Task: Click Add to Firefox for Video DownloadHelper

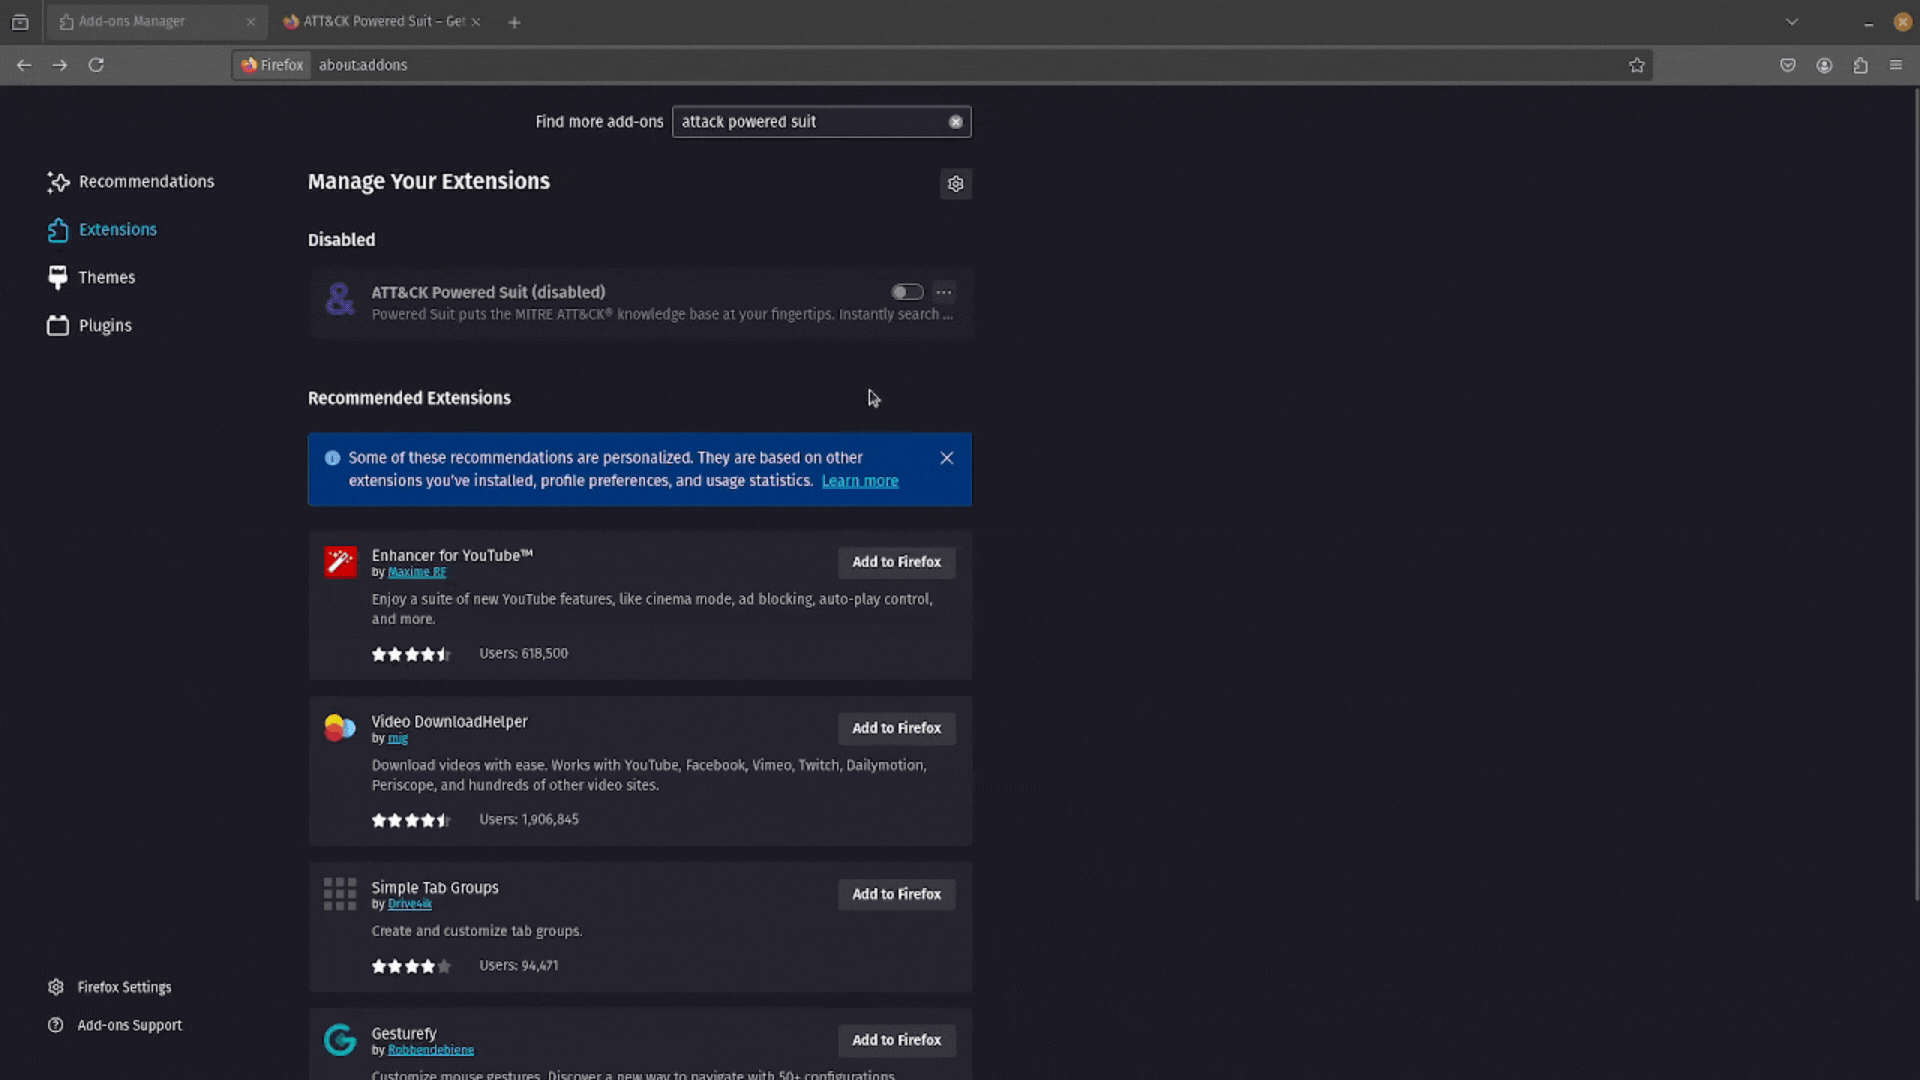Action: (x=897, y=728)
